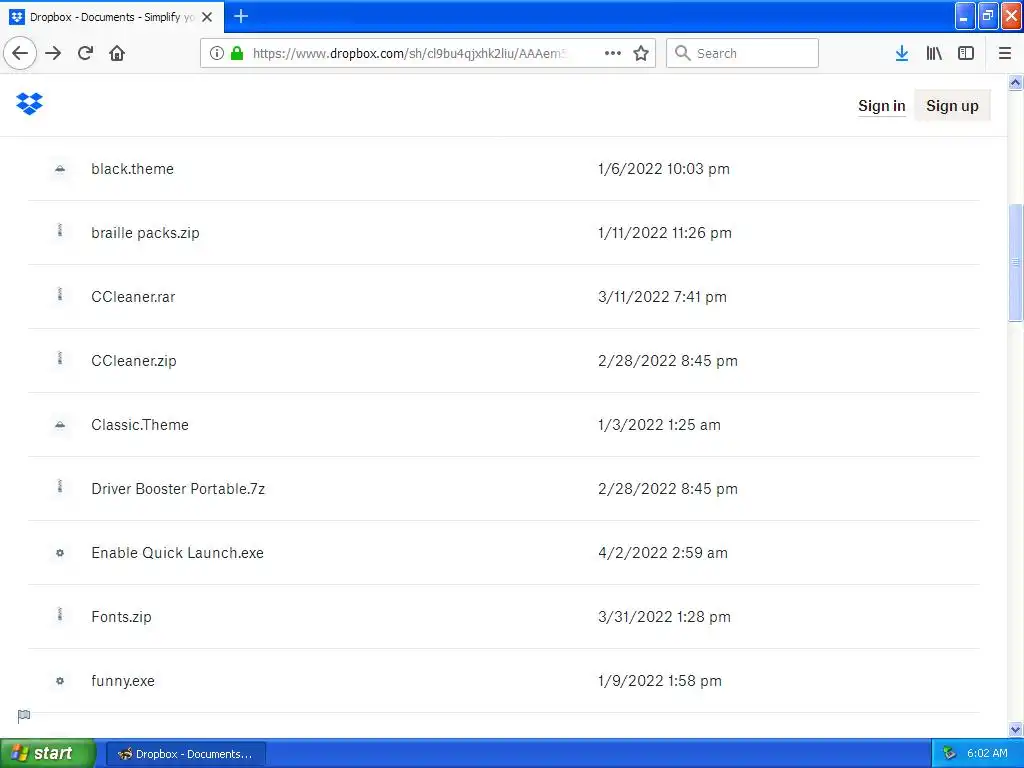Open a new tab with the plus icon
This screenshot has width=1024, height=768.
coord(241,16)
